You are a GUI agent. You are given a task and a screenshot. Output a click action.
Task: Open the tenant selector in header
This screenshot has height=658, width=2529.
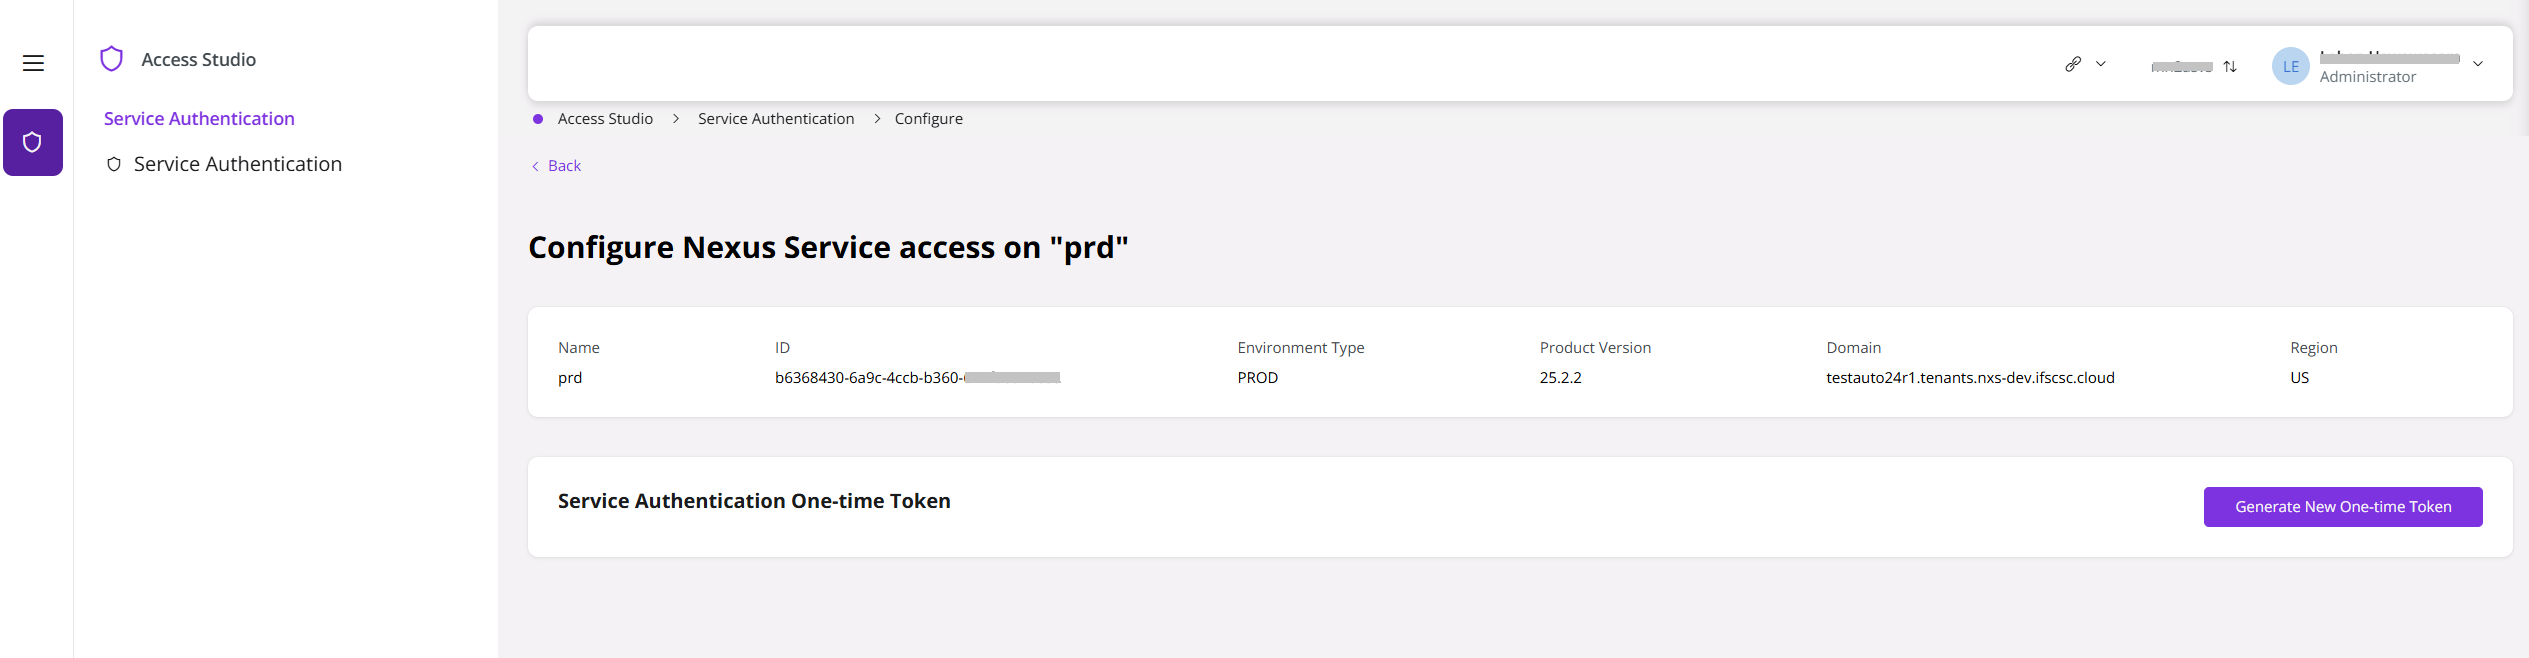(2194, 66)
